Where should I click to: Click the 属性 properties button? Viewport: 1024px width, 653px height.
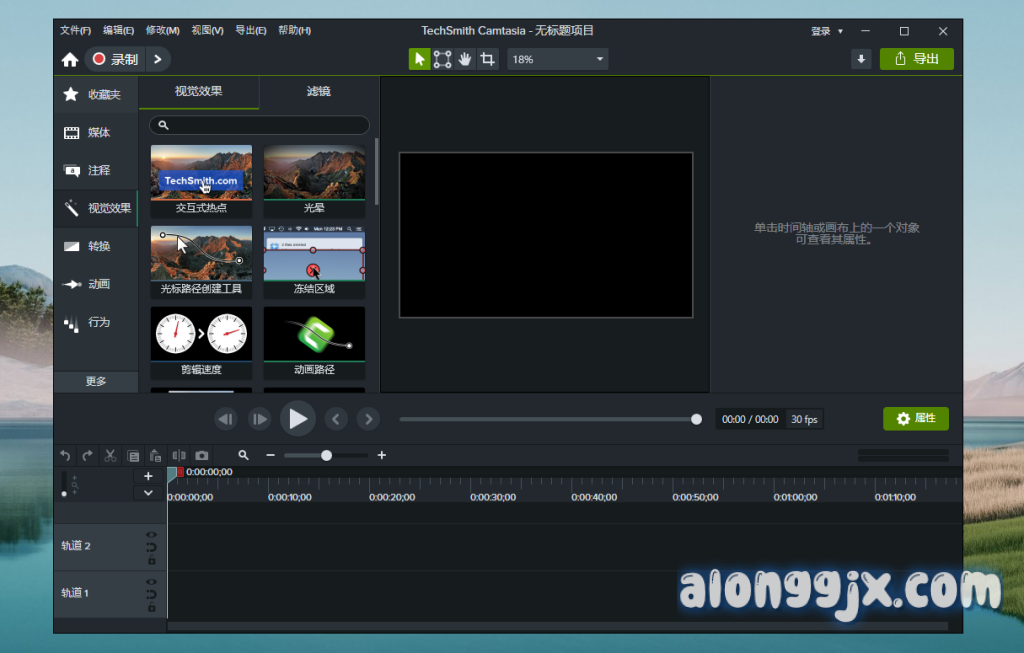coord(915,419)
